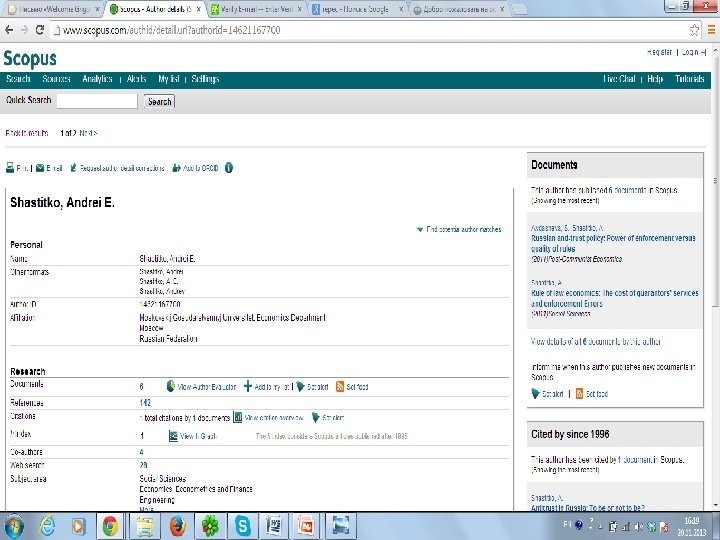Click Set feed in Documents sidebar panel
The height and width of the screenshot is (540, 720).
tap(591, 394)
